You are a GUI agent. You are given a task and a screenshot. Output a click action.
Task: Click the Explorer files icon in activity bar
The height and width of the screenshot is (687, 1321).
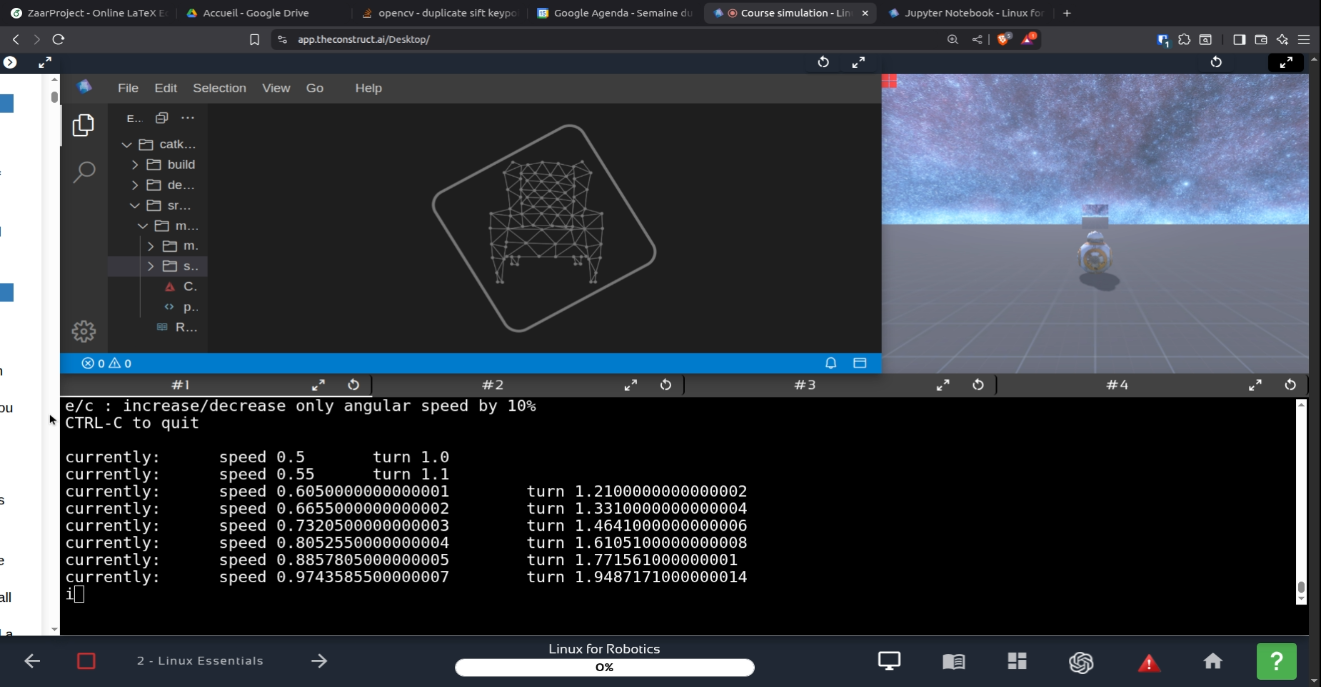[84, 125]
